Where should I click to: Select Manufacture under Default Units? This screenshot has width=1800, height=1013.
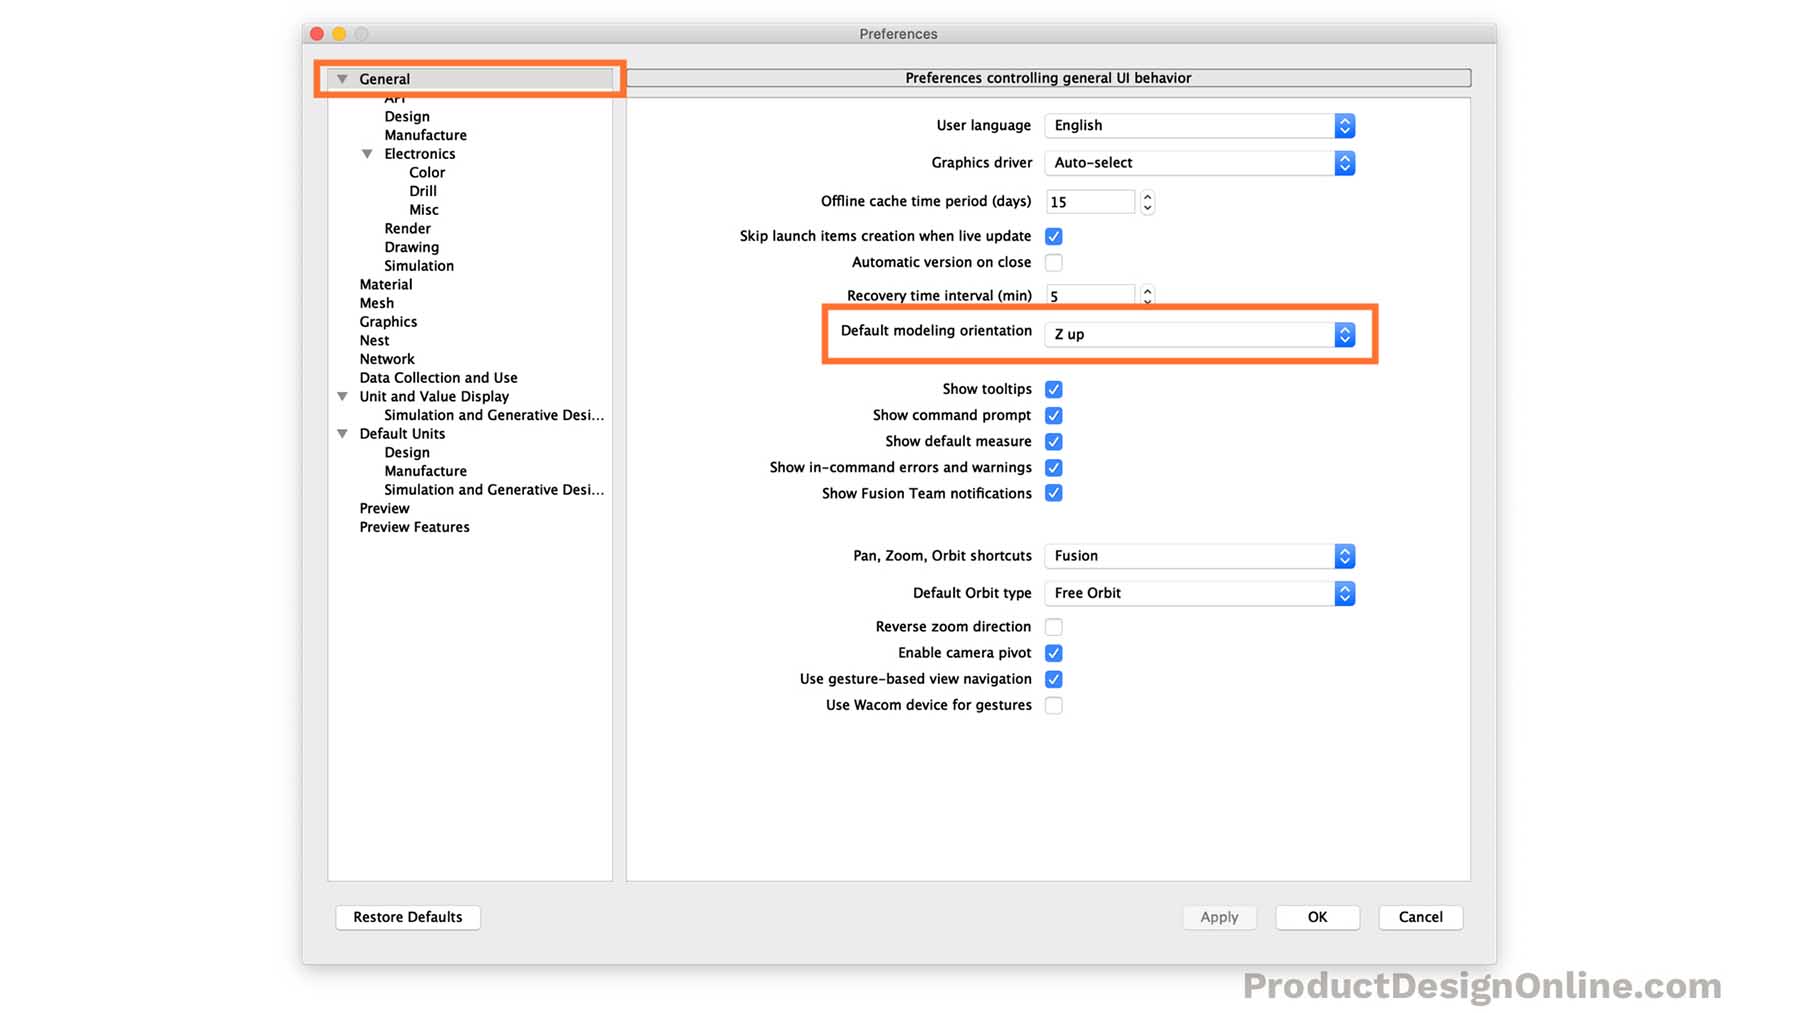coord(425,471)
